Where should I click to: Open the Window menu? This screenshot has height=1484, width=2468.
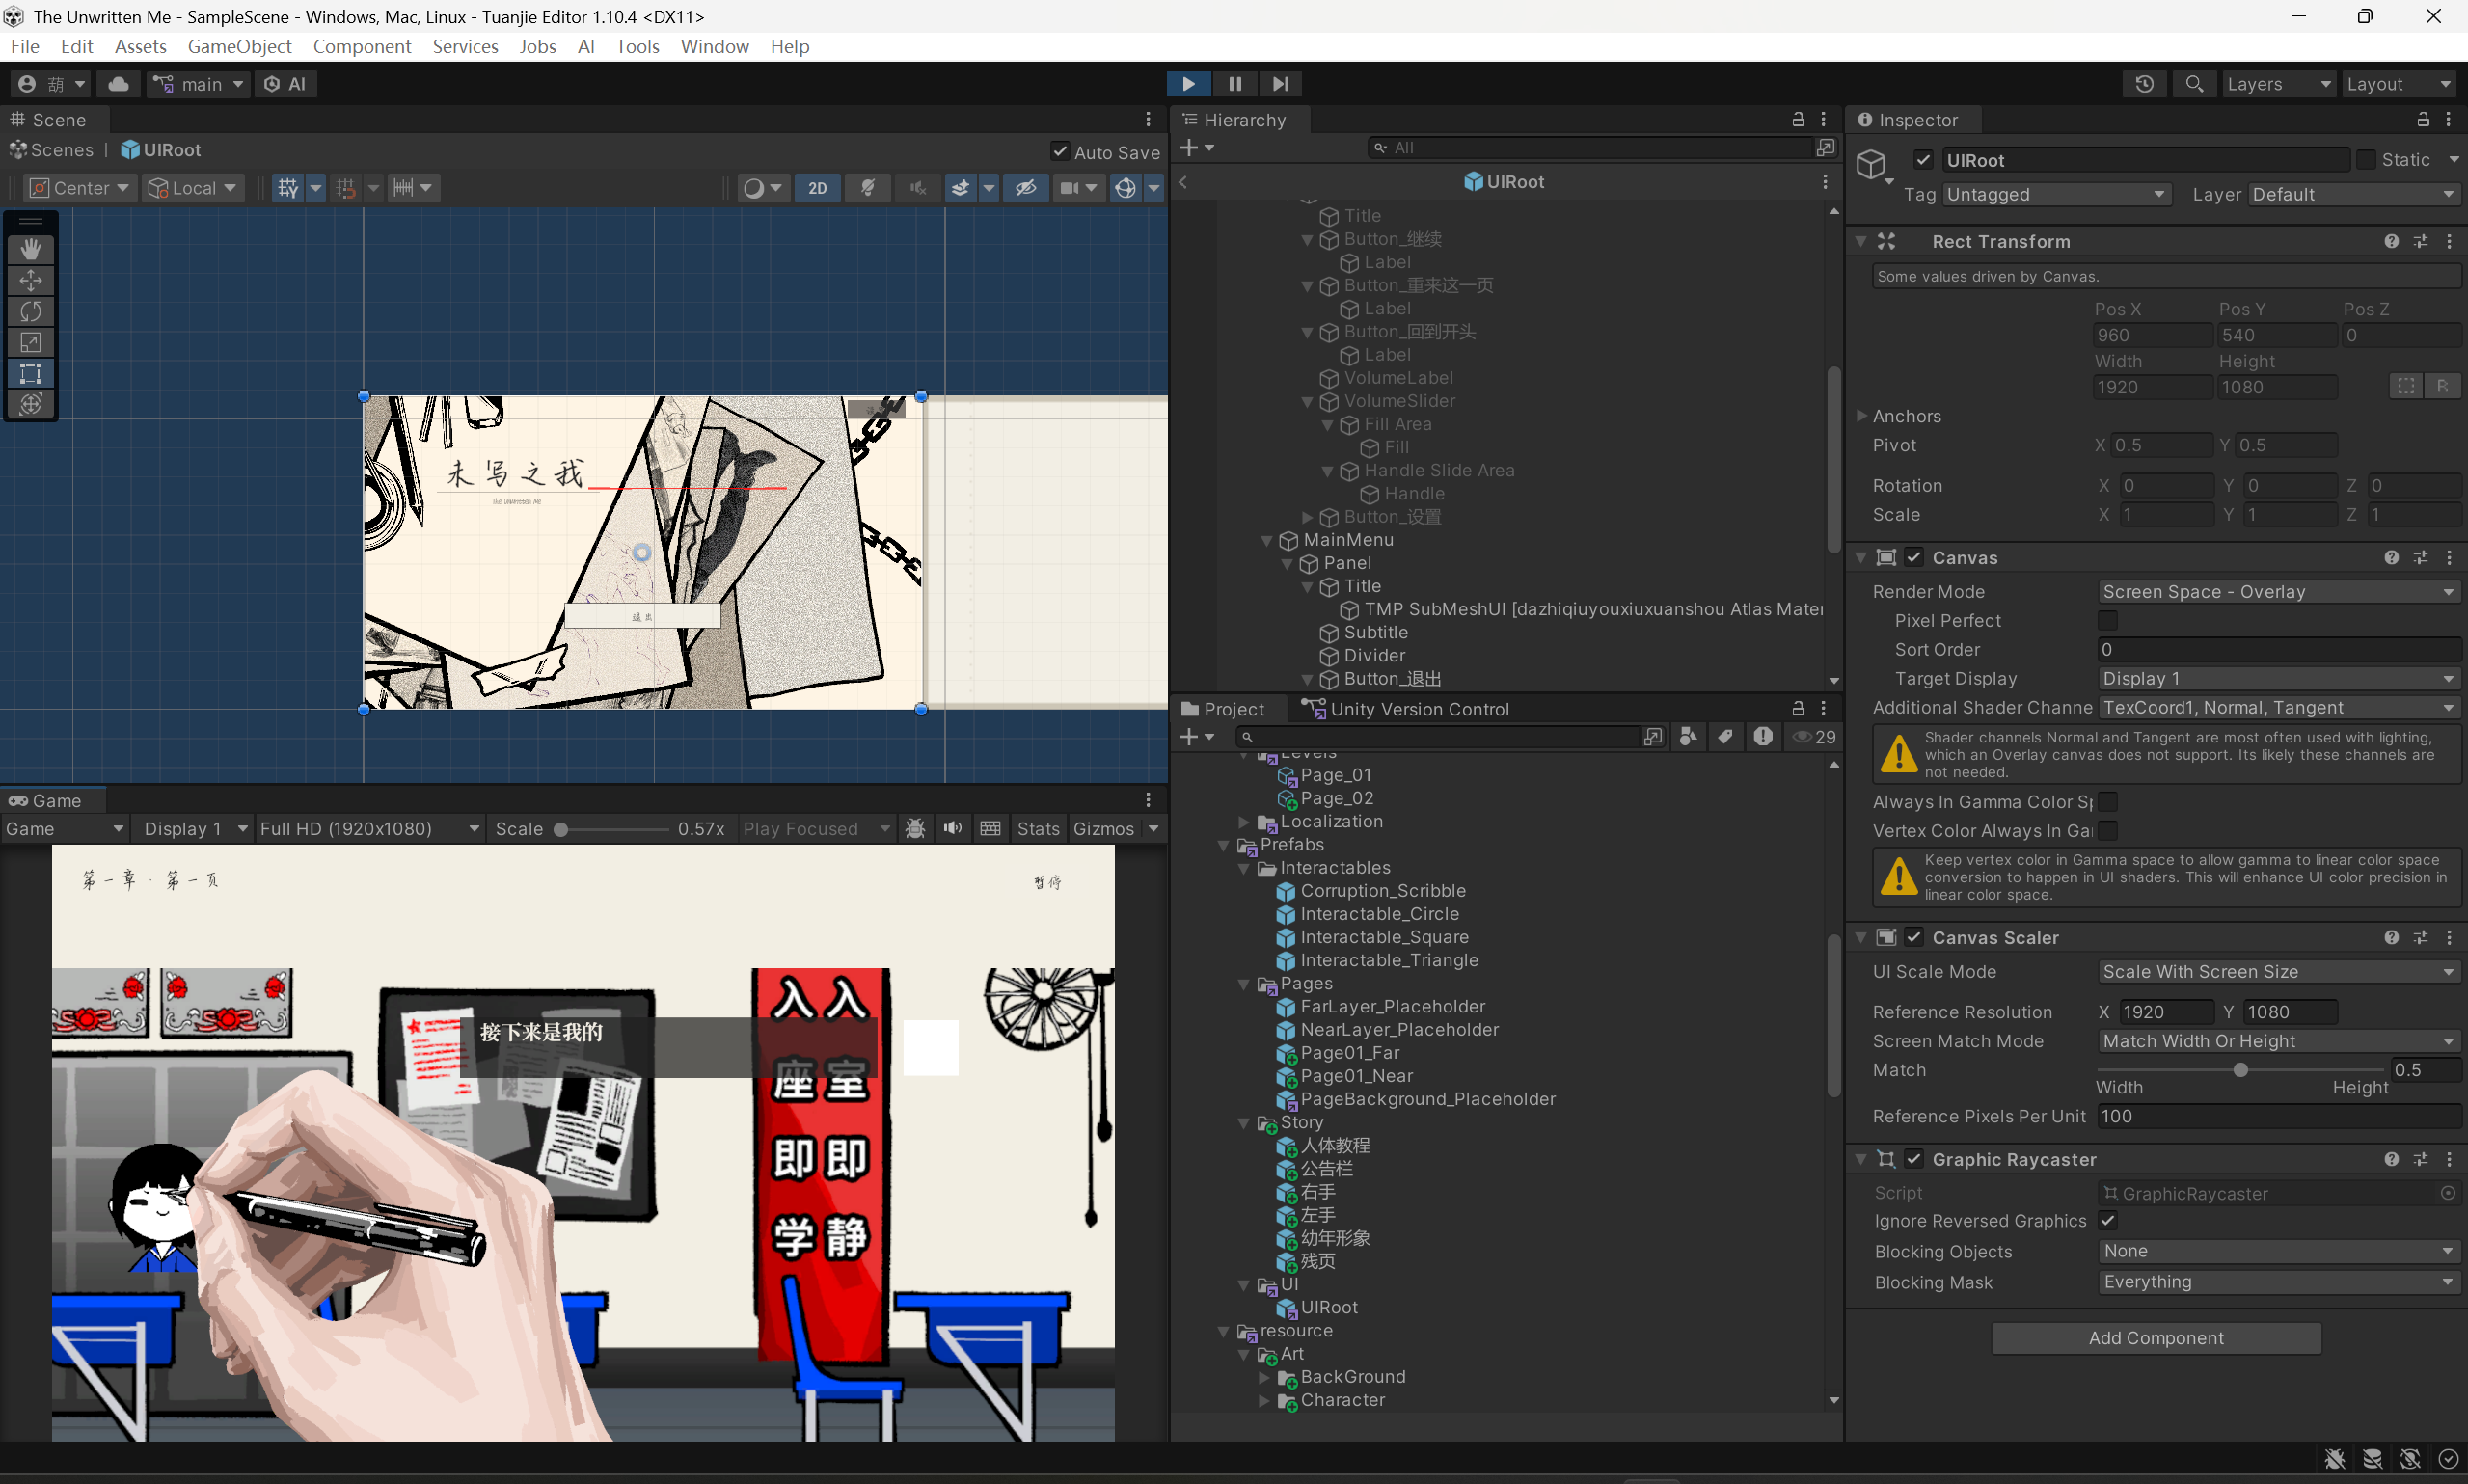[714, 46]
